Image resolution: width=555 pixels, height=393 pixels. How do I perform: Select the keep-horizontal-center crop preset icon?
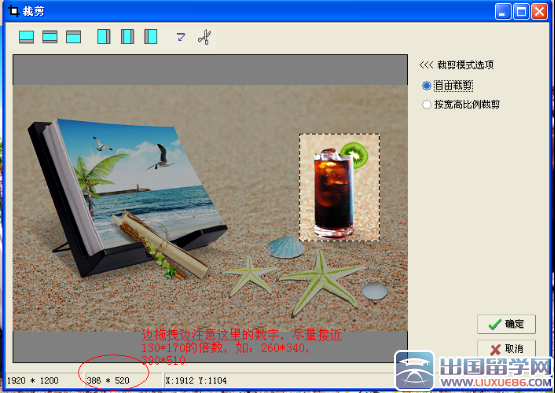[127, 37]
